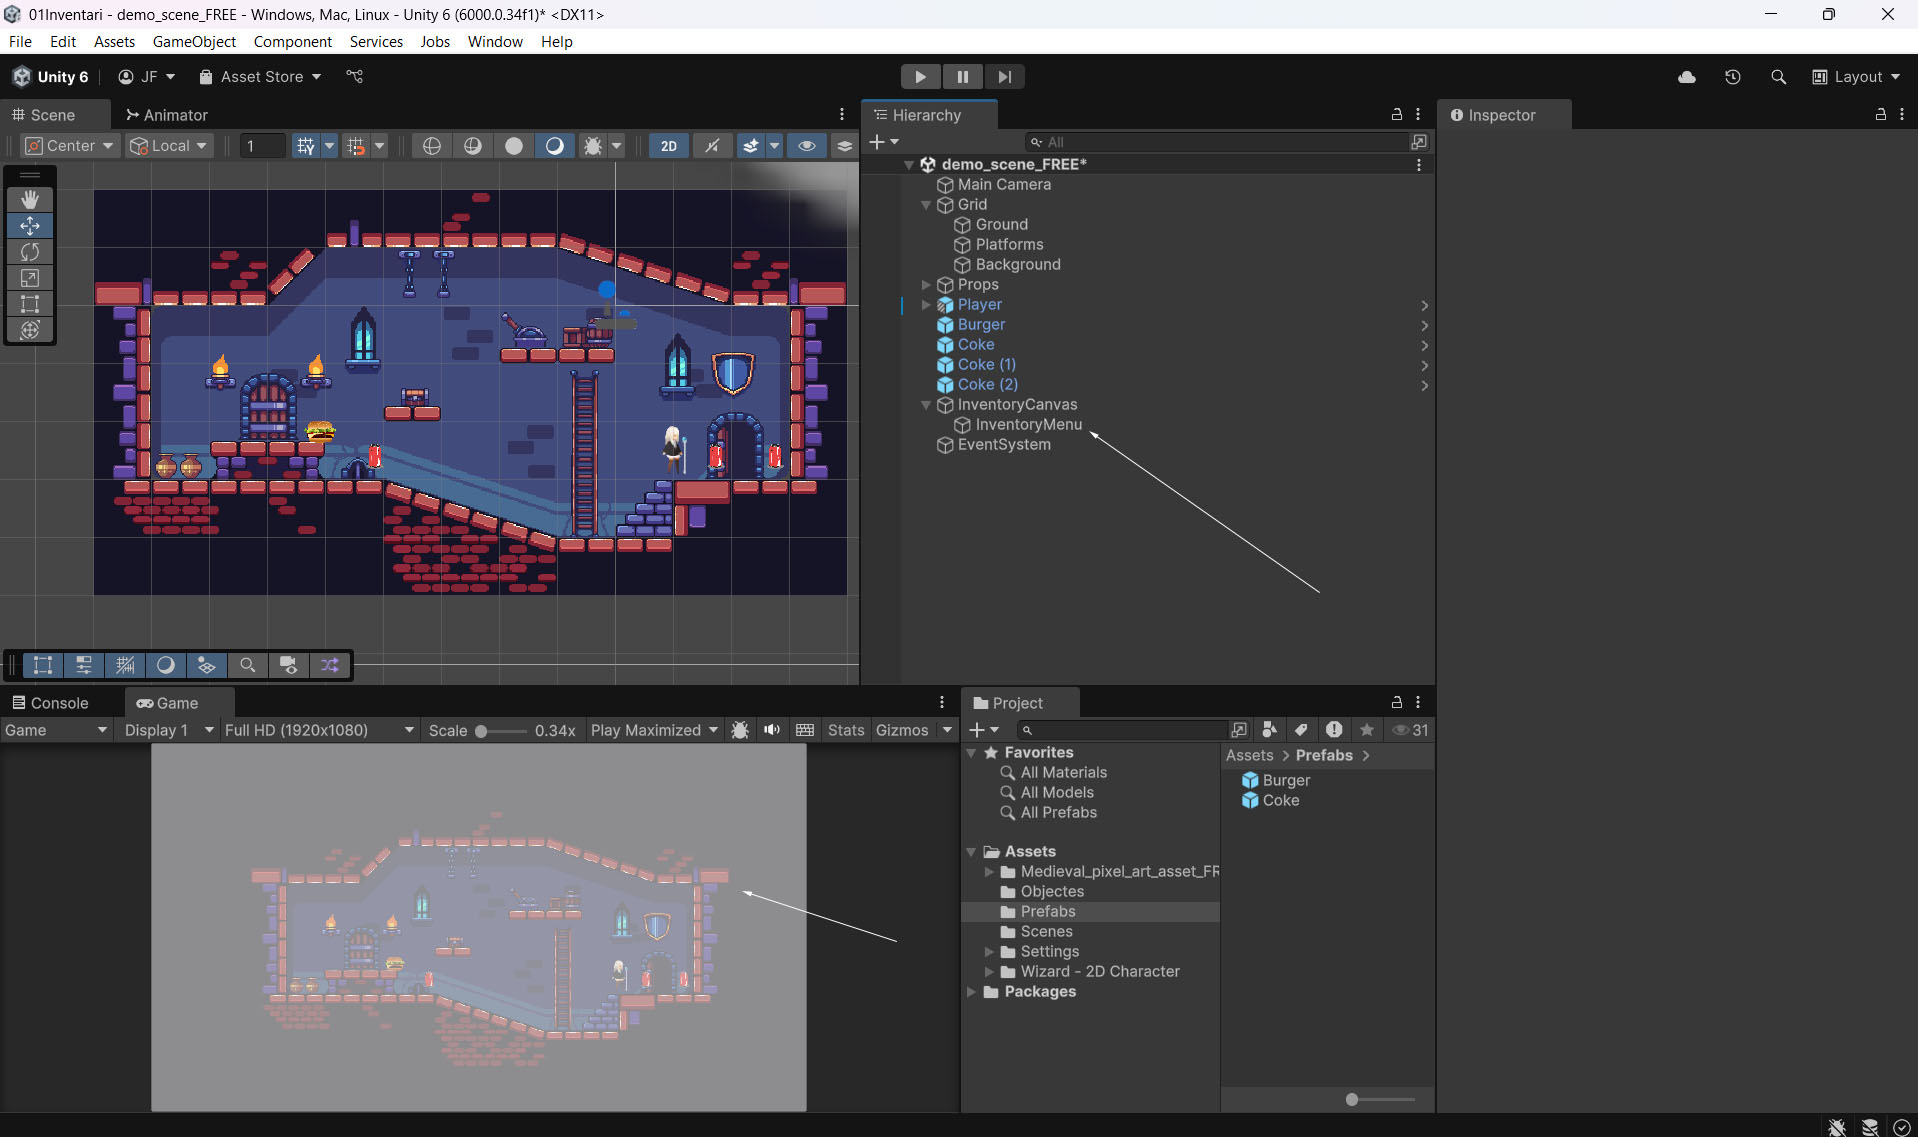The image size is (1918, 1137).
Task: Select the Rect transform tool
Action: pyautogui.click(x=30, y=304)
